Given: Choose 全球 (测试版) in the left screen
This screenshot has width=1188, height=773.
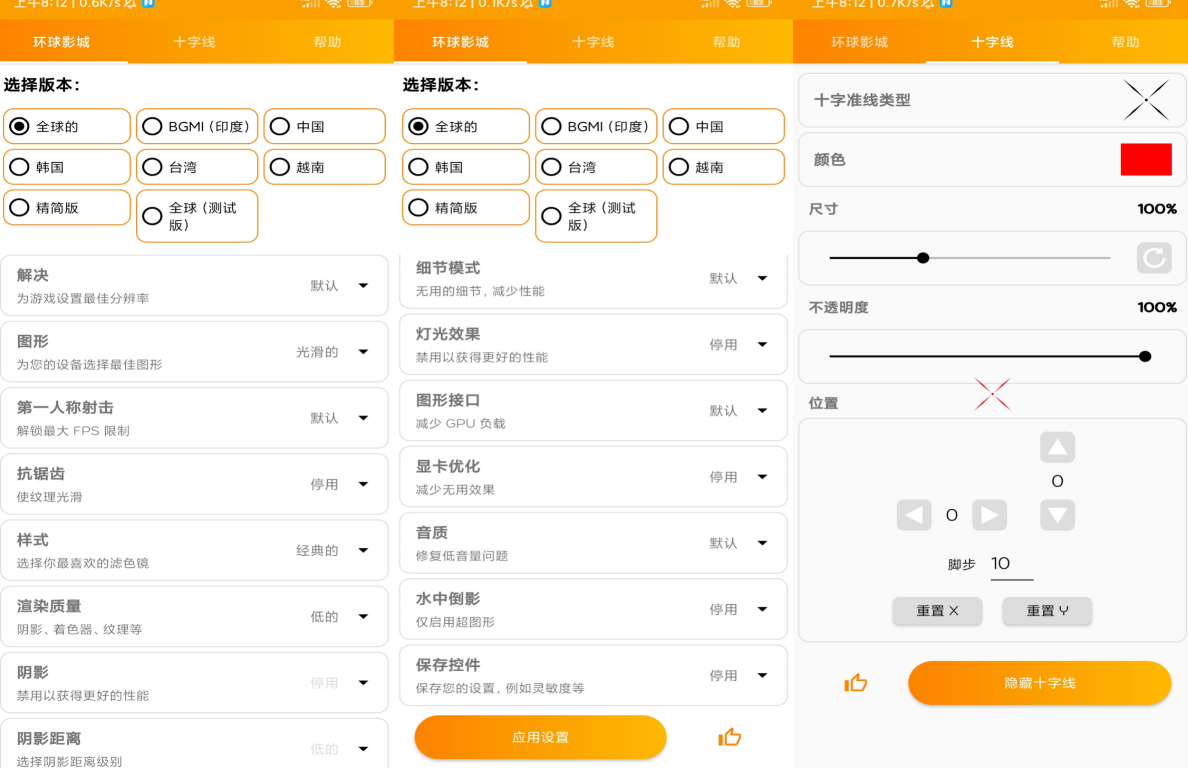Looking at the screenshot, I should (x=197, y=216).
